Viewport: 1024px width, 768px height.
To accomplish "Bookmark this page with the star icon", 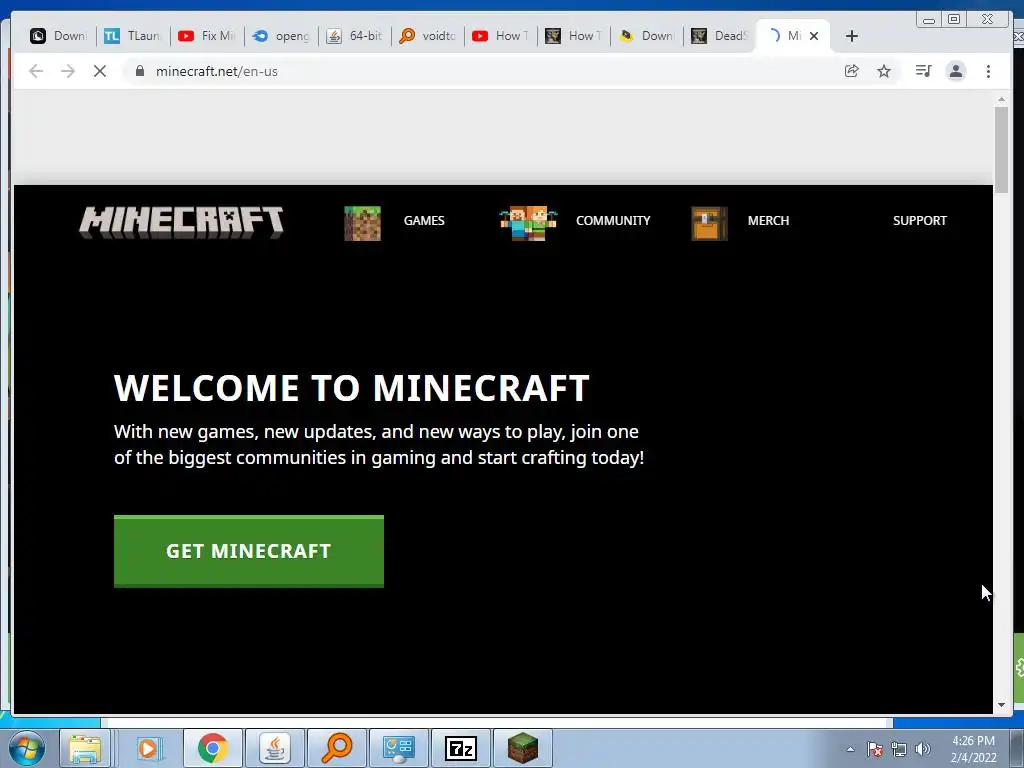I will click(x=884, y=71).
